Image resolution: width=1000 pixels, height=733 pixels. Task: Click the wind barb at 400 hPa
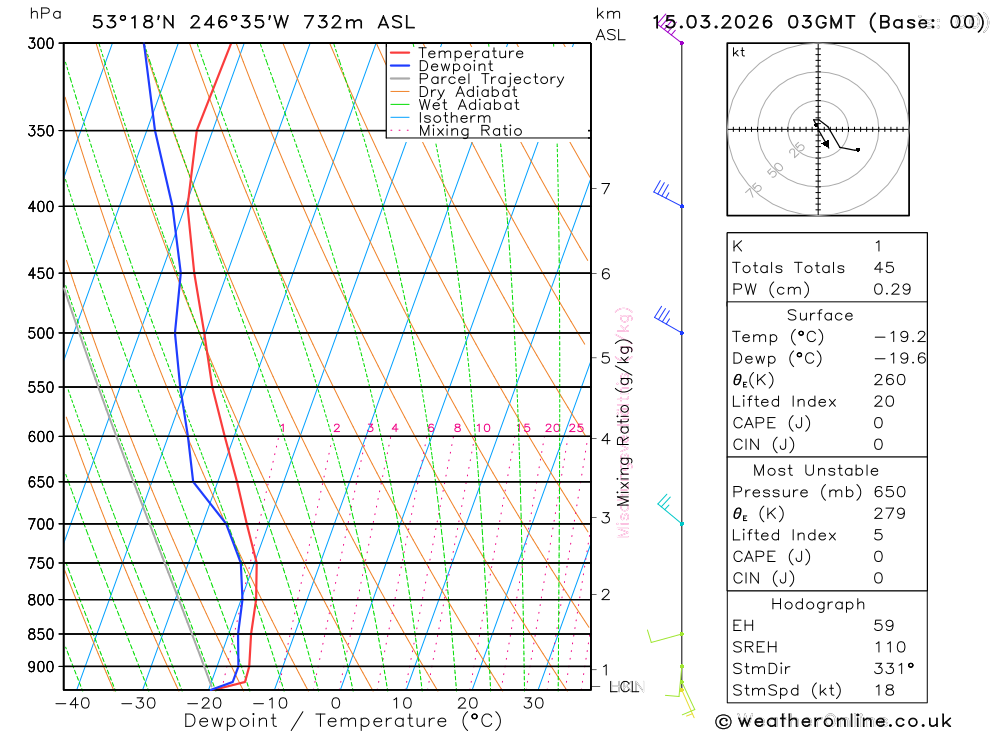(x=668, y=195)
